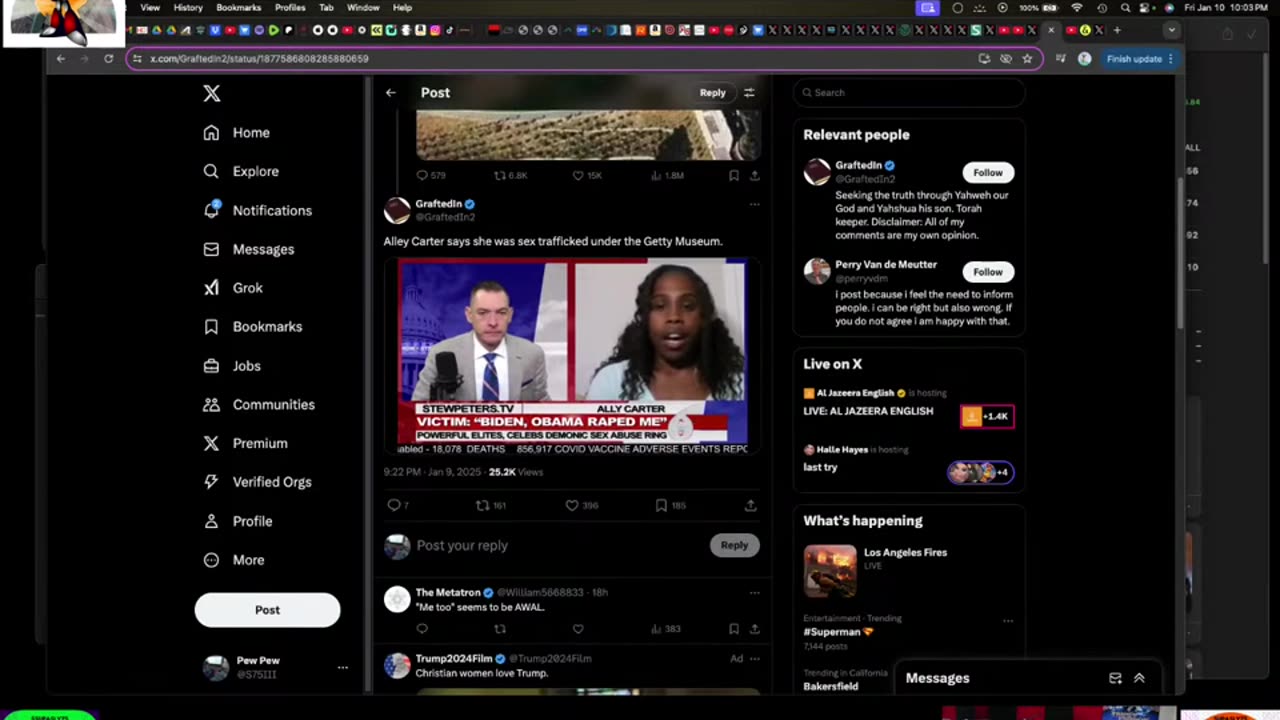This screenshot has height=720, width=1280.
Task: Open the Bakersfield trend
Action: tap(830, 687)
